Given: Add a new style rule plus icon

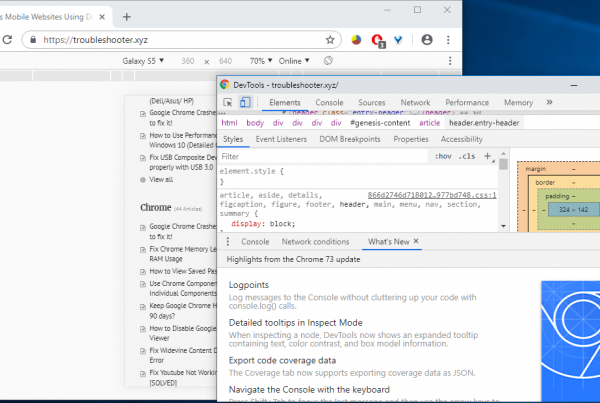Looking at the screenshot, I should coord(488,156).
